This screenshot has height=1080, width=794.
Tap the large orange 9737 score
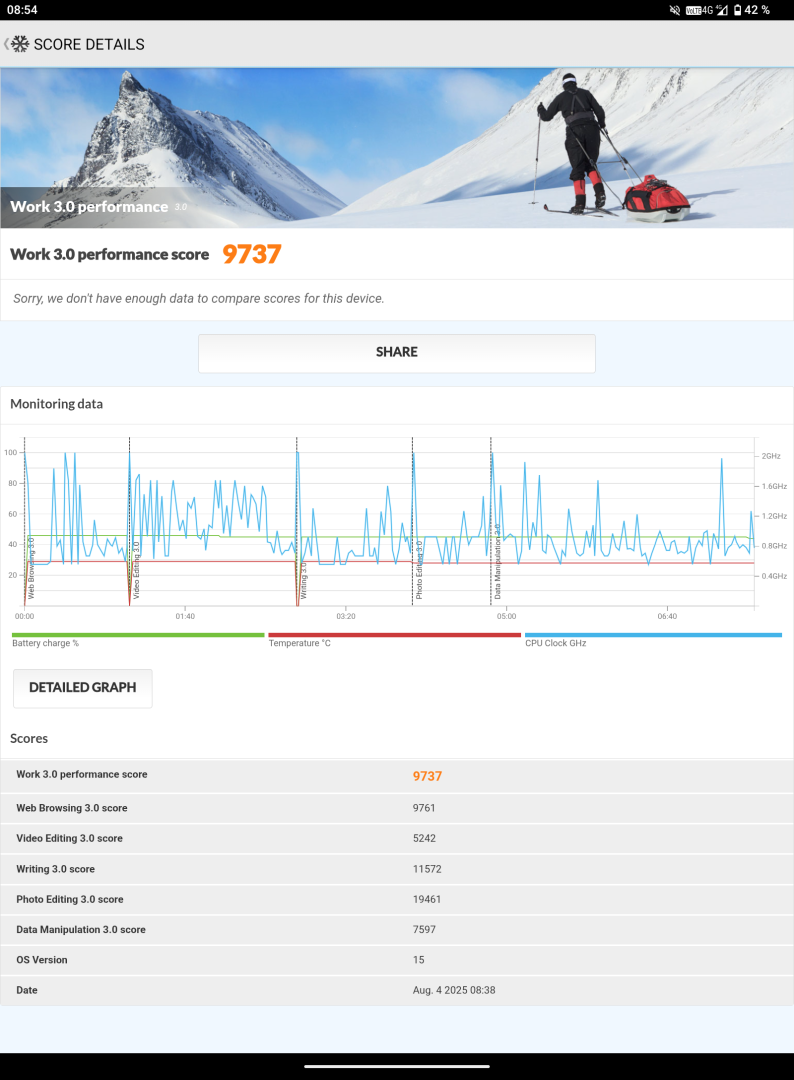(x=251, y=254)
